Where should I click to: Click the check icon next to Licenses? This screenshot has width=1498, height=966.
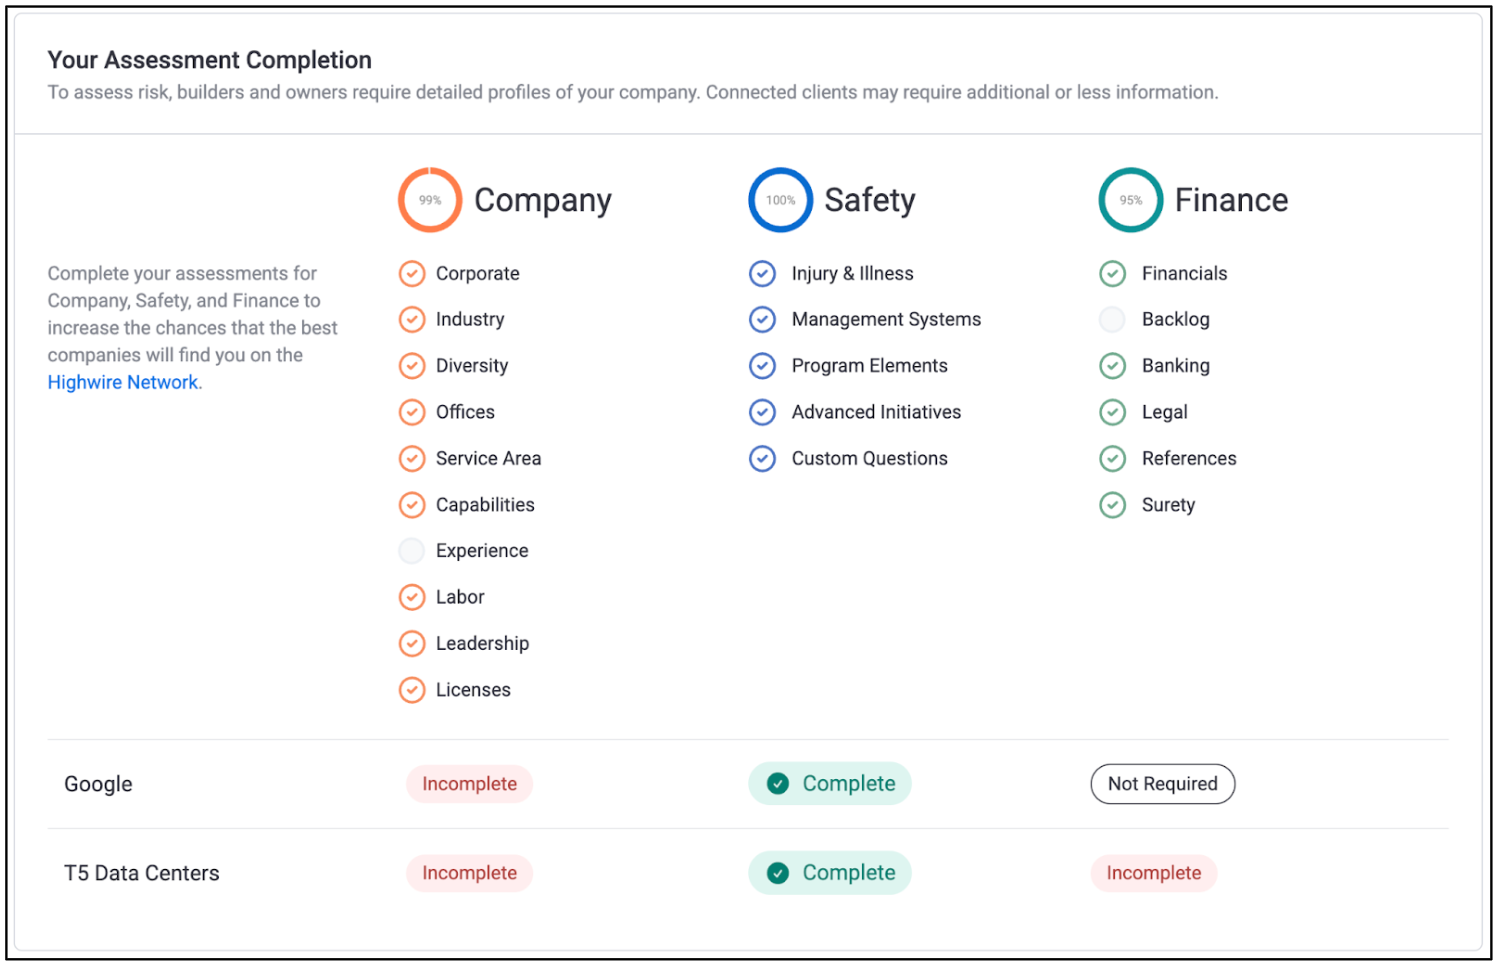[411, 690]
